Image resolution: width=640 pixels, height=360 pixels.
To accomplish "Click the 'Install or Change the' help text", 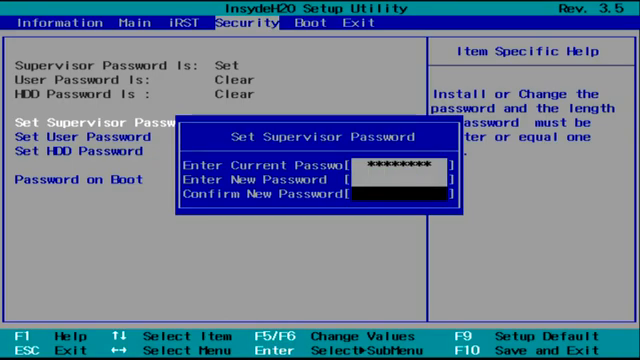I will [x=516, y=94].
